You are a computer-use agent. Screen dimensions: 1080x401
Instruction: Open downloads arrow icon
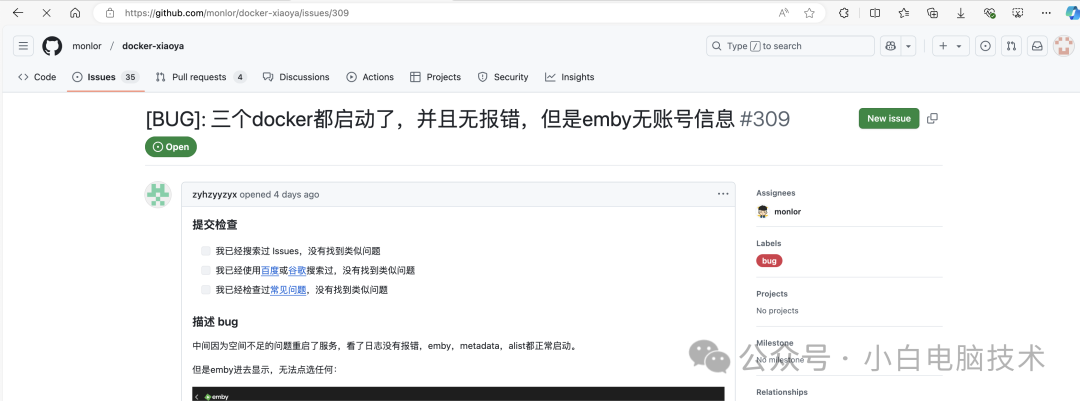click(961, 12)
